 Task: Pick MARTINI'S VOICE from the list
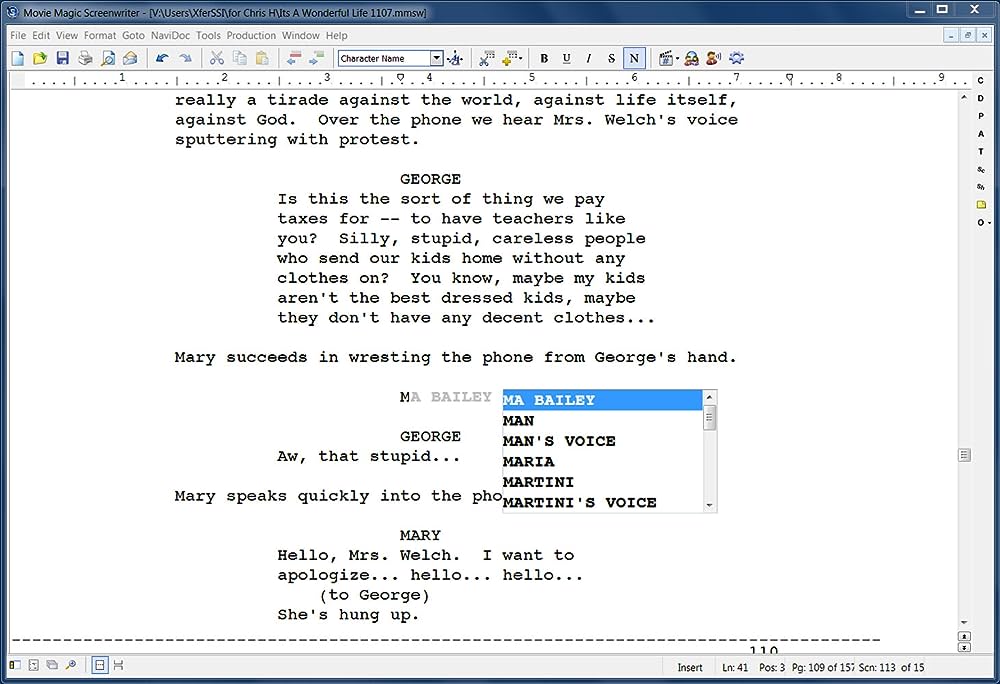coord(602,502)
